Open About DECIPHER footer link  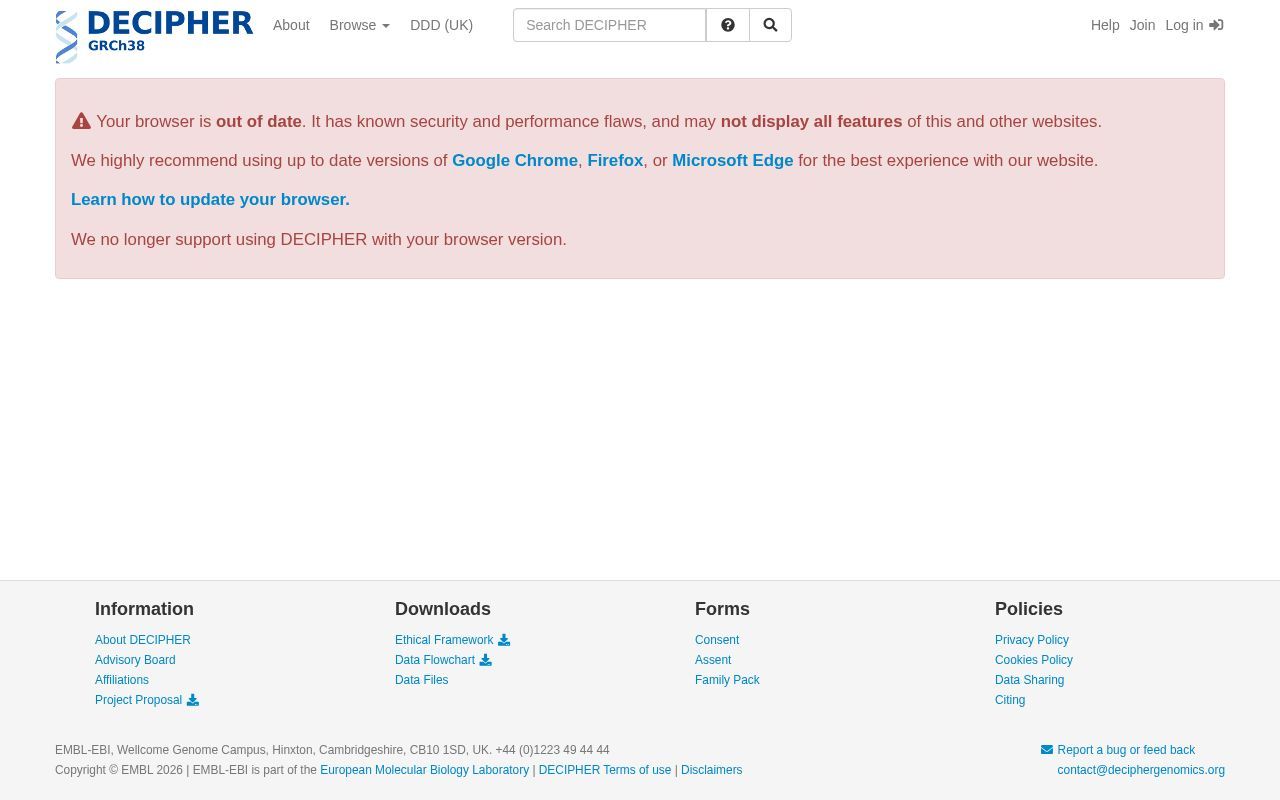pos(143,640)
